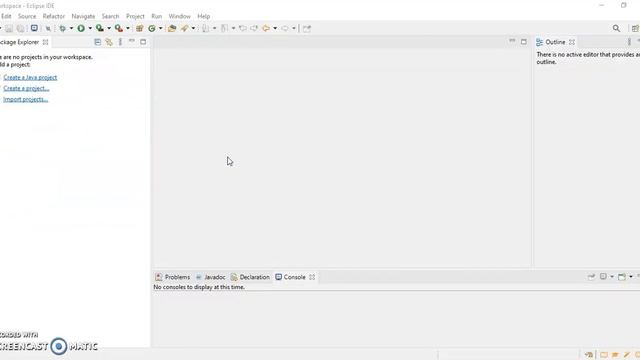The height and width of the screenshot is (360, 640).
Task: Open the Debug dropdown arrow
Action: [x=71, y=28]
